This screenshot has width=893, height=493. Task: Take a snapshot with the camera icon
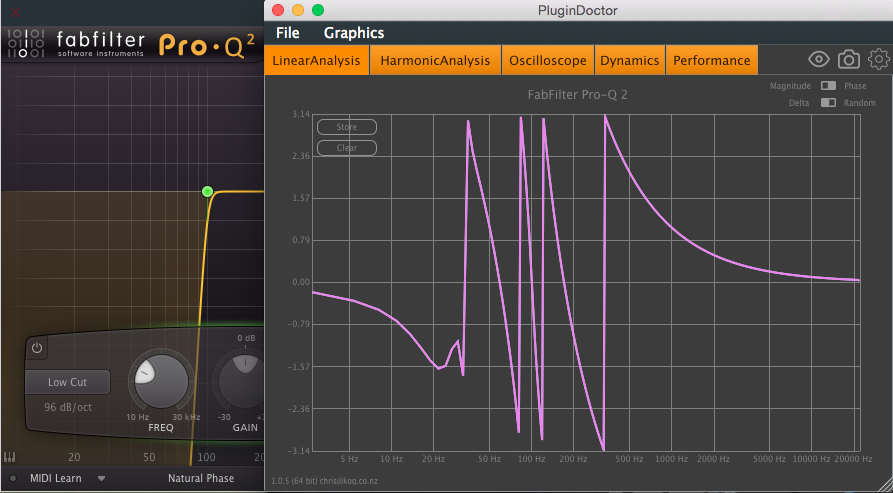click(x=849, y=59)
